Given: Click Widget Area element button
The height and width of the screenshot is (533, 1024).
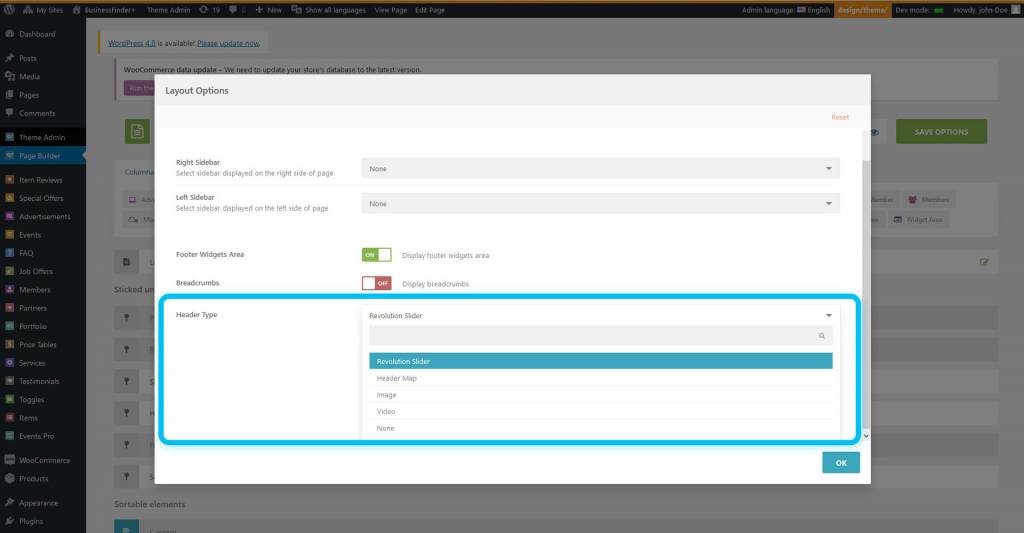Looking at the screenshot, I should point(918,219).
